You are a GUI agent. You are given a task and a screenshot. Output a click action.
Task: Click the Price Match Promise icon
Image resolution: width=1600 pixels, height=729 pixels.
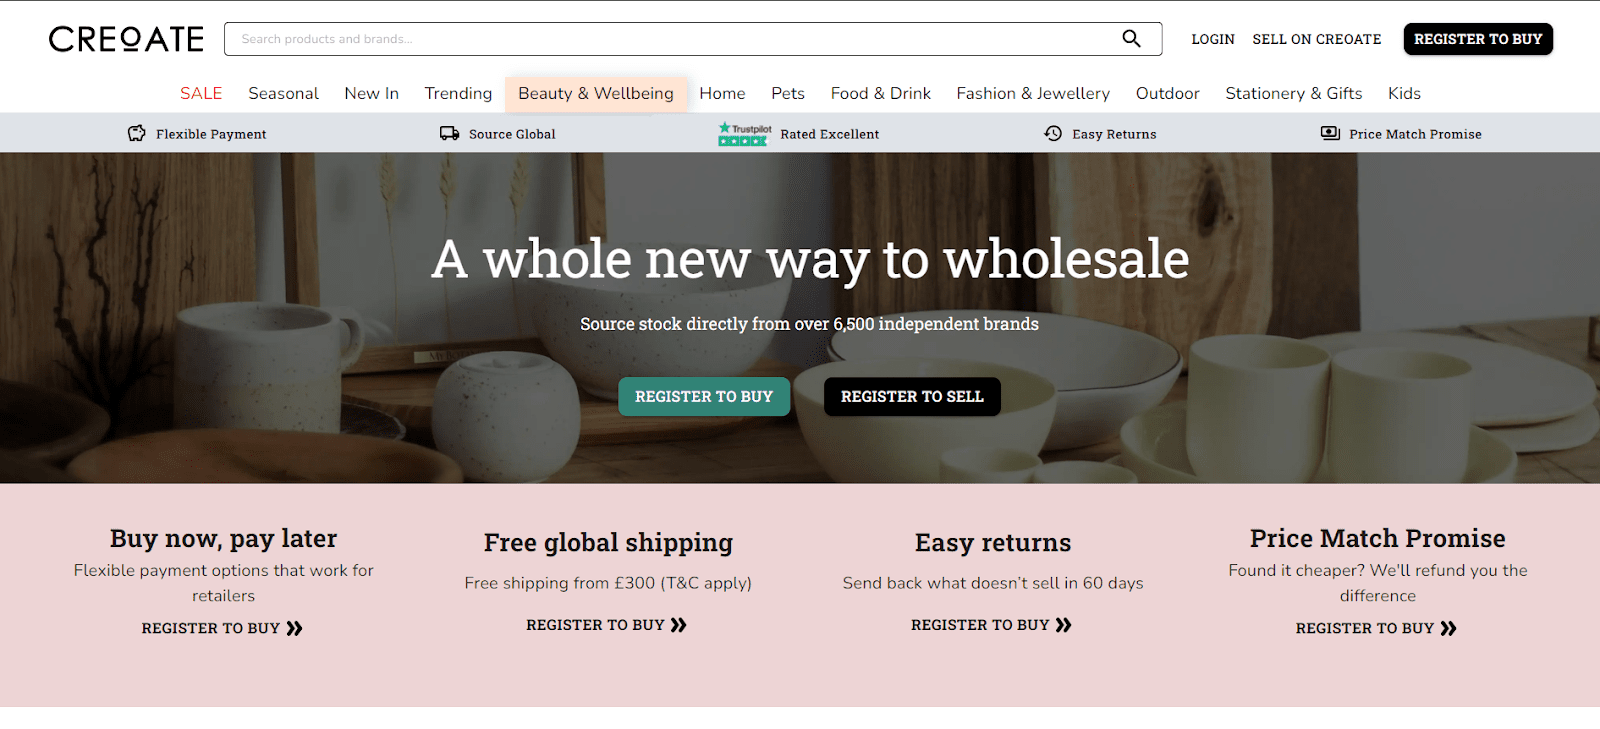coord(1330,134)
